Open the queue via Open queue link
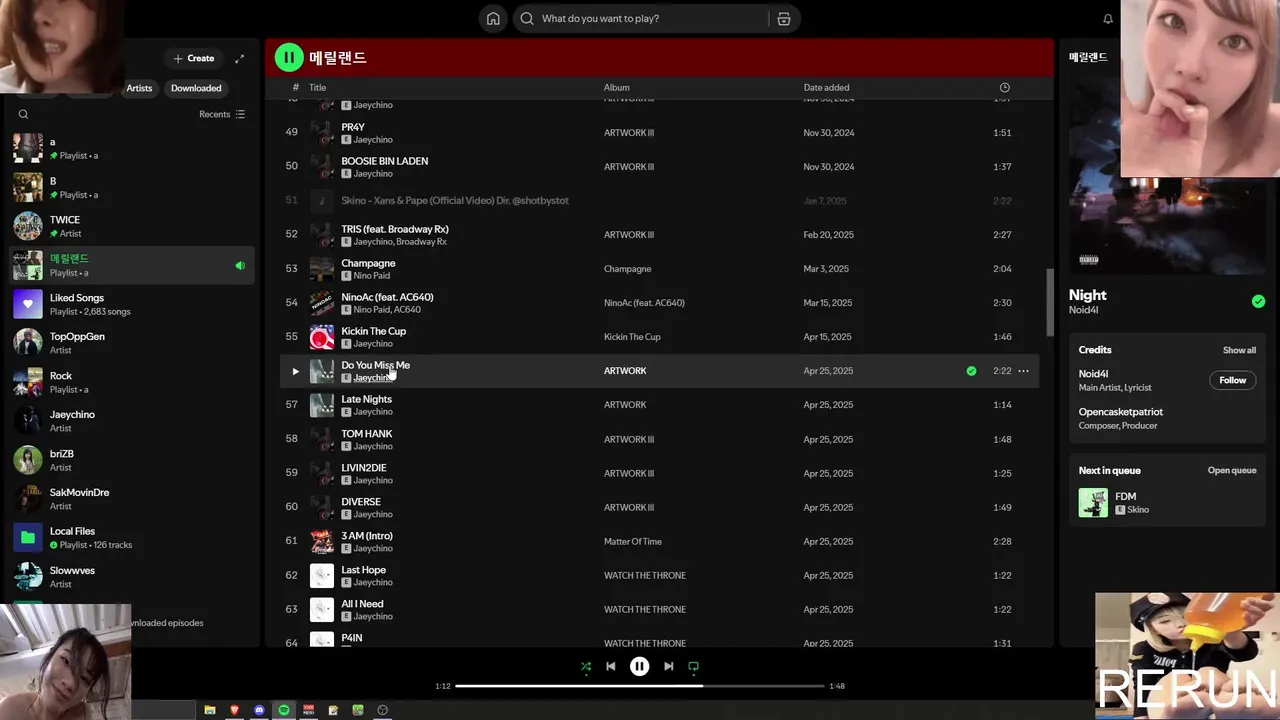 point(1231,471)
